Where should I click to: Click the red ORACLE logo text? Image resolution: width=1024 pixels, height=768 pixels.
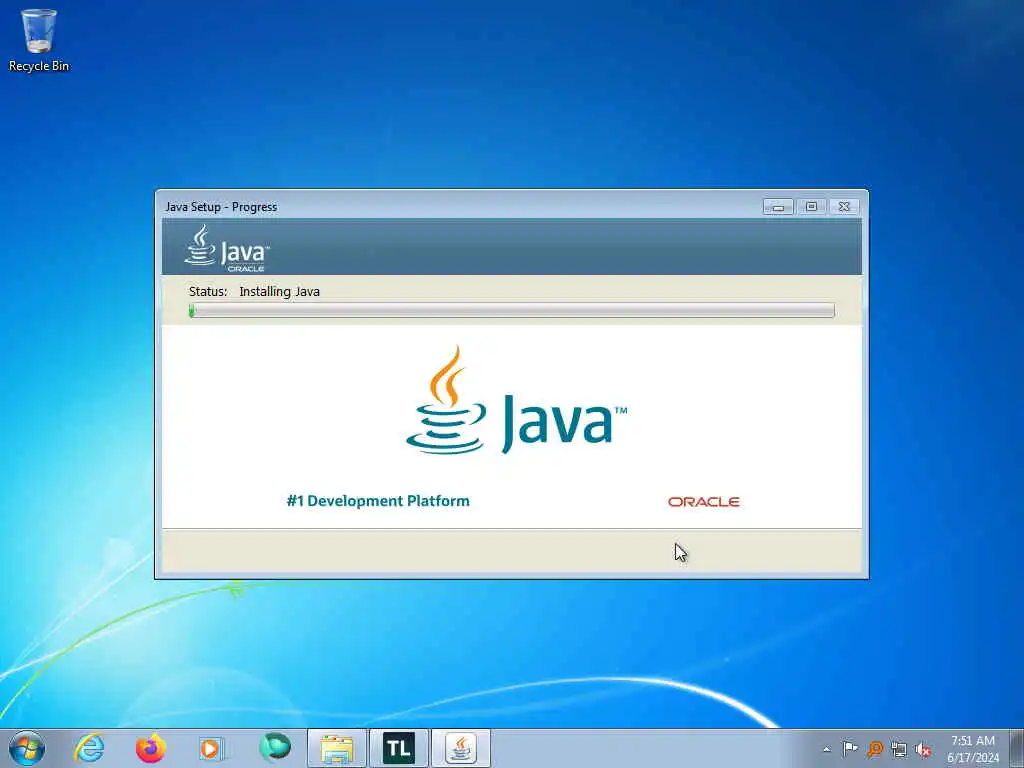703,502
